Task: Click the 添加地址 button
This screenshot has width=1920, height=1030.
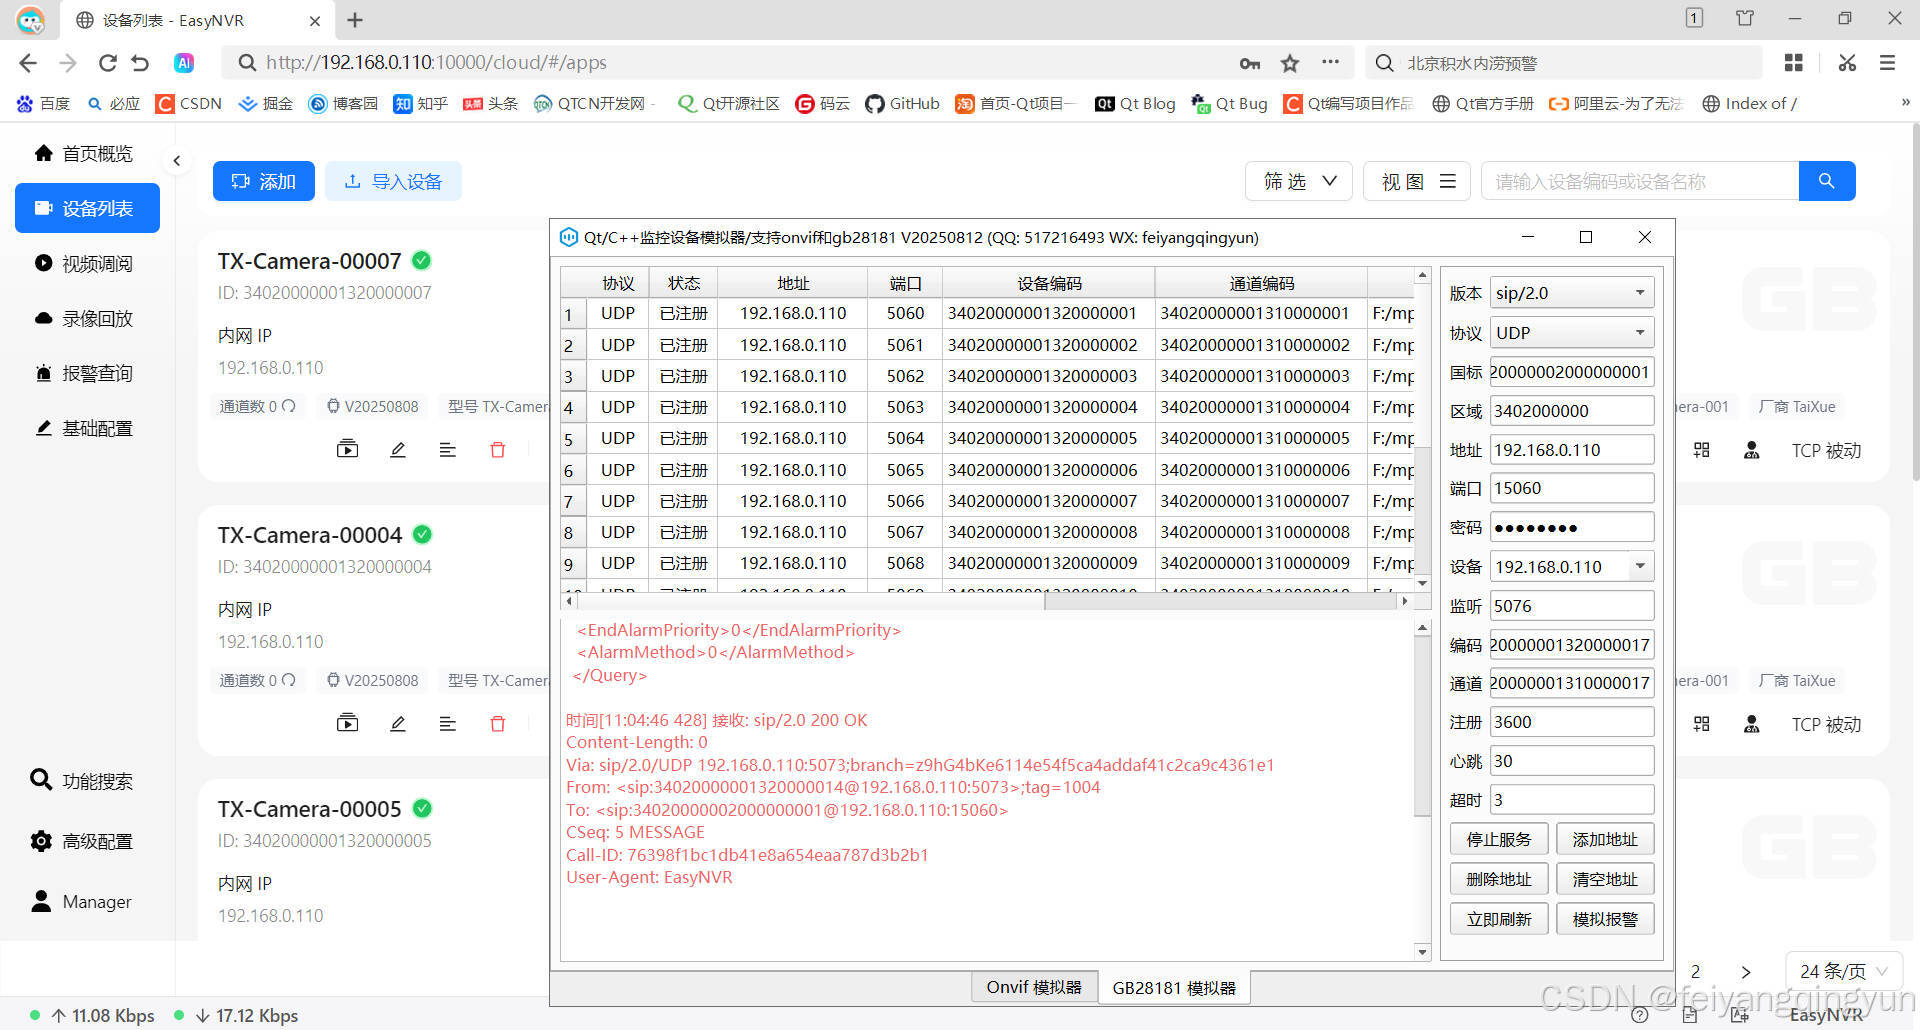Action: tap(1605, 839)
